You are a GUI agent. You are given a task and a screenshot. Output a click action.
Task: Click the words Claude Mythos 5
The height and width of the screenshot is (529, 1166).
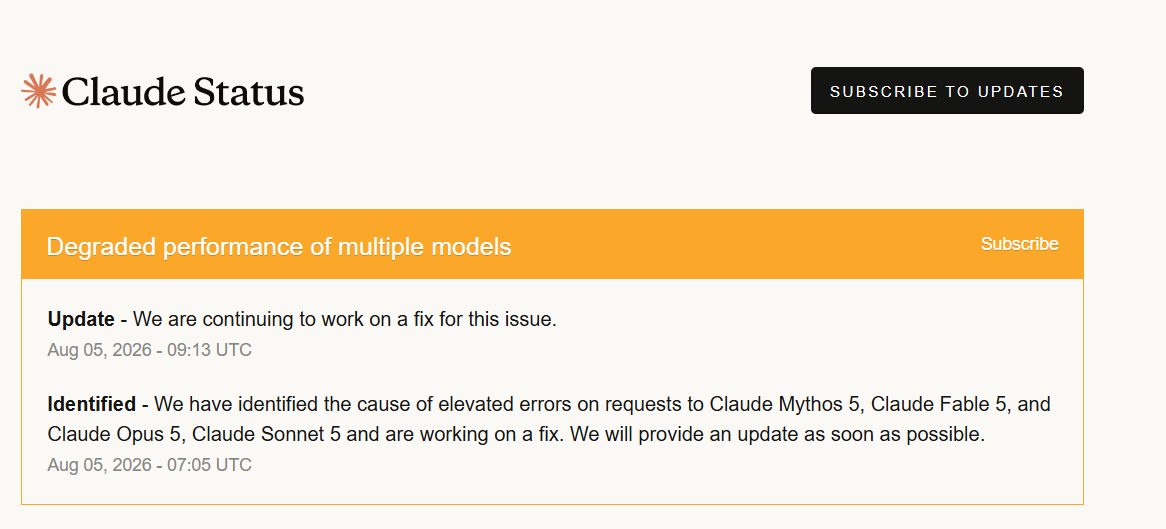[x=787, y=404]
